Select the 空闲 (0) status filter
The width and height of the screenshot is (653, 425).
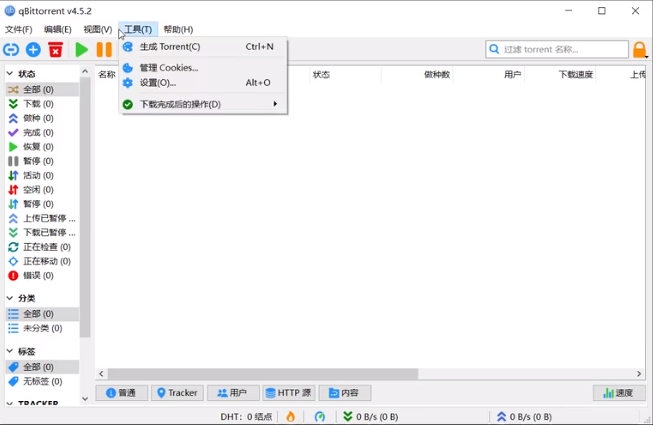pos(42,190)
